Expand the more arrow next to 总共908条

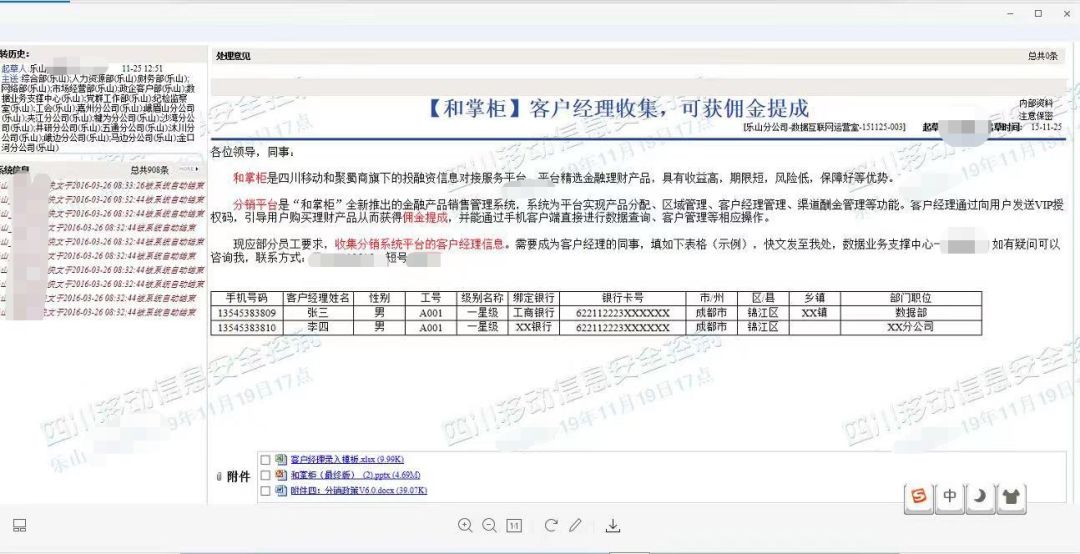189,169
